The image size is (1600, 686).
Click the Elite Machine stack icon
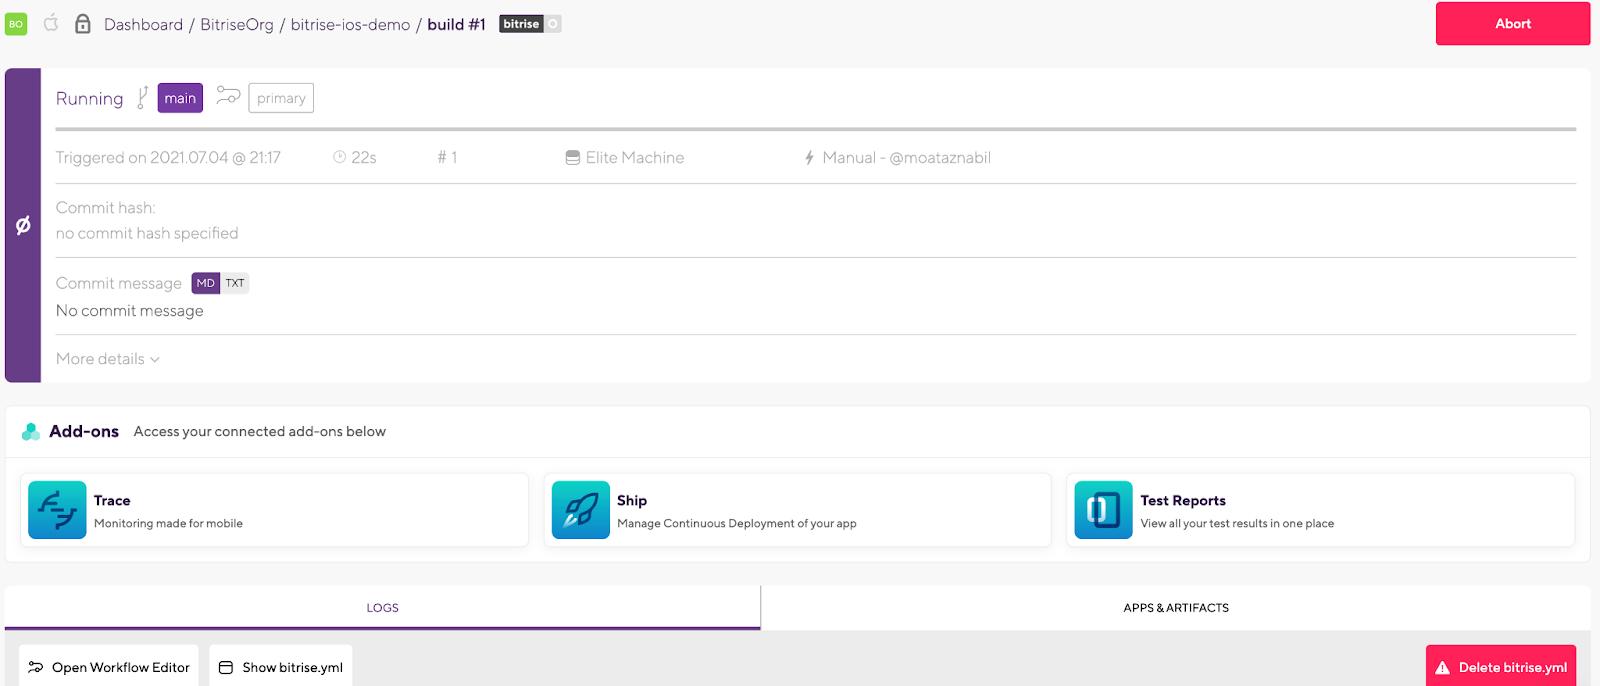tap(573, 157)
